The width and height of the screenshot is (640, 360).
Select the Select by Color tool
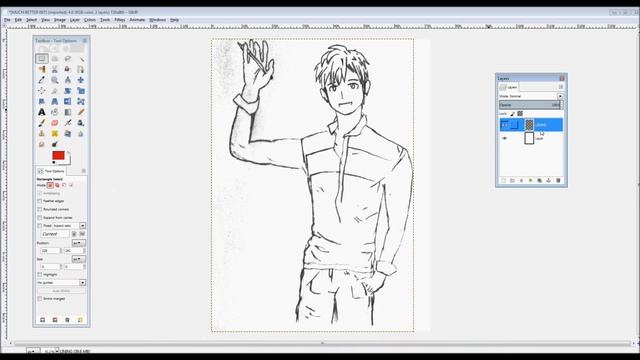tap(42, 69)
